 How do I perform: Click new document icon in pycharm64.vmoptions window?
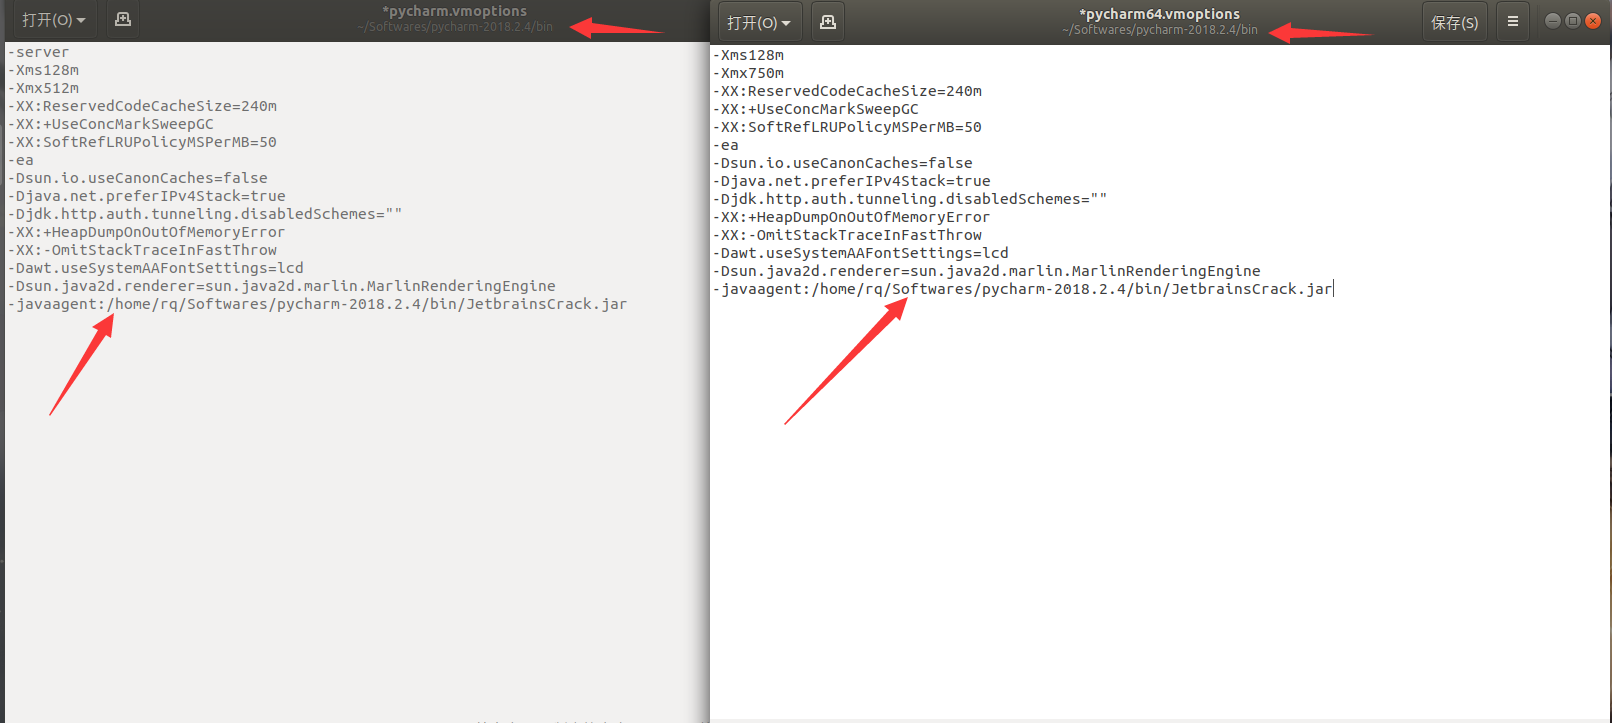point(828,22)
